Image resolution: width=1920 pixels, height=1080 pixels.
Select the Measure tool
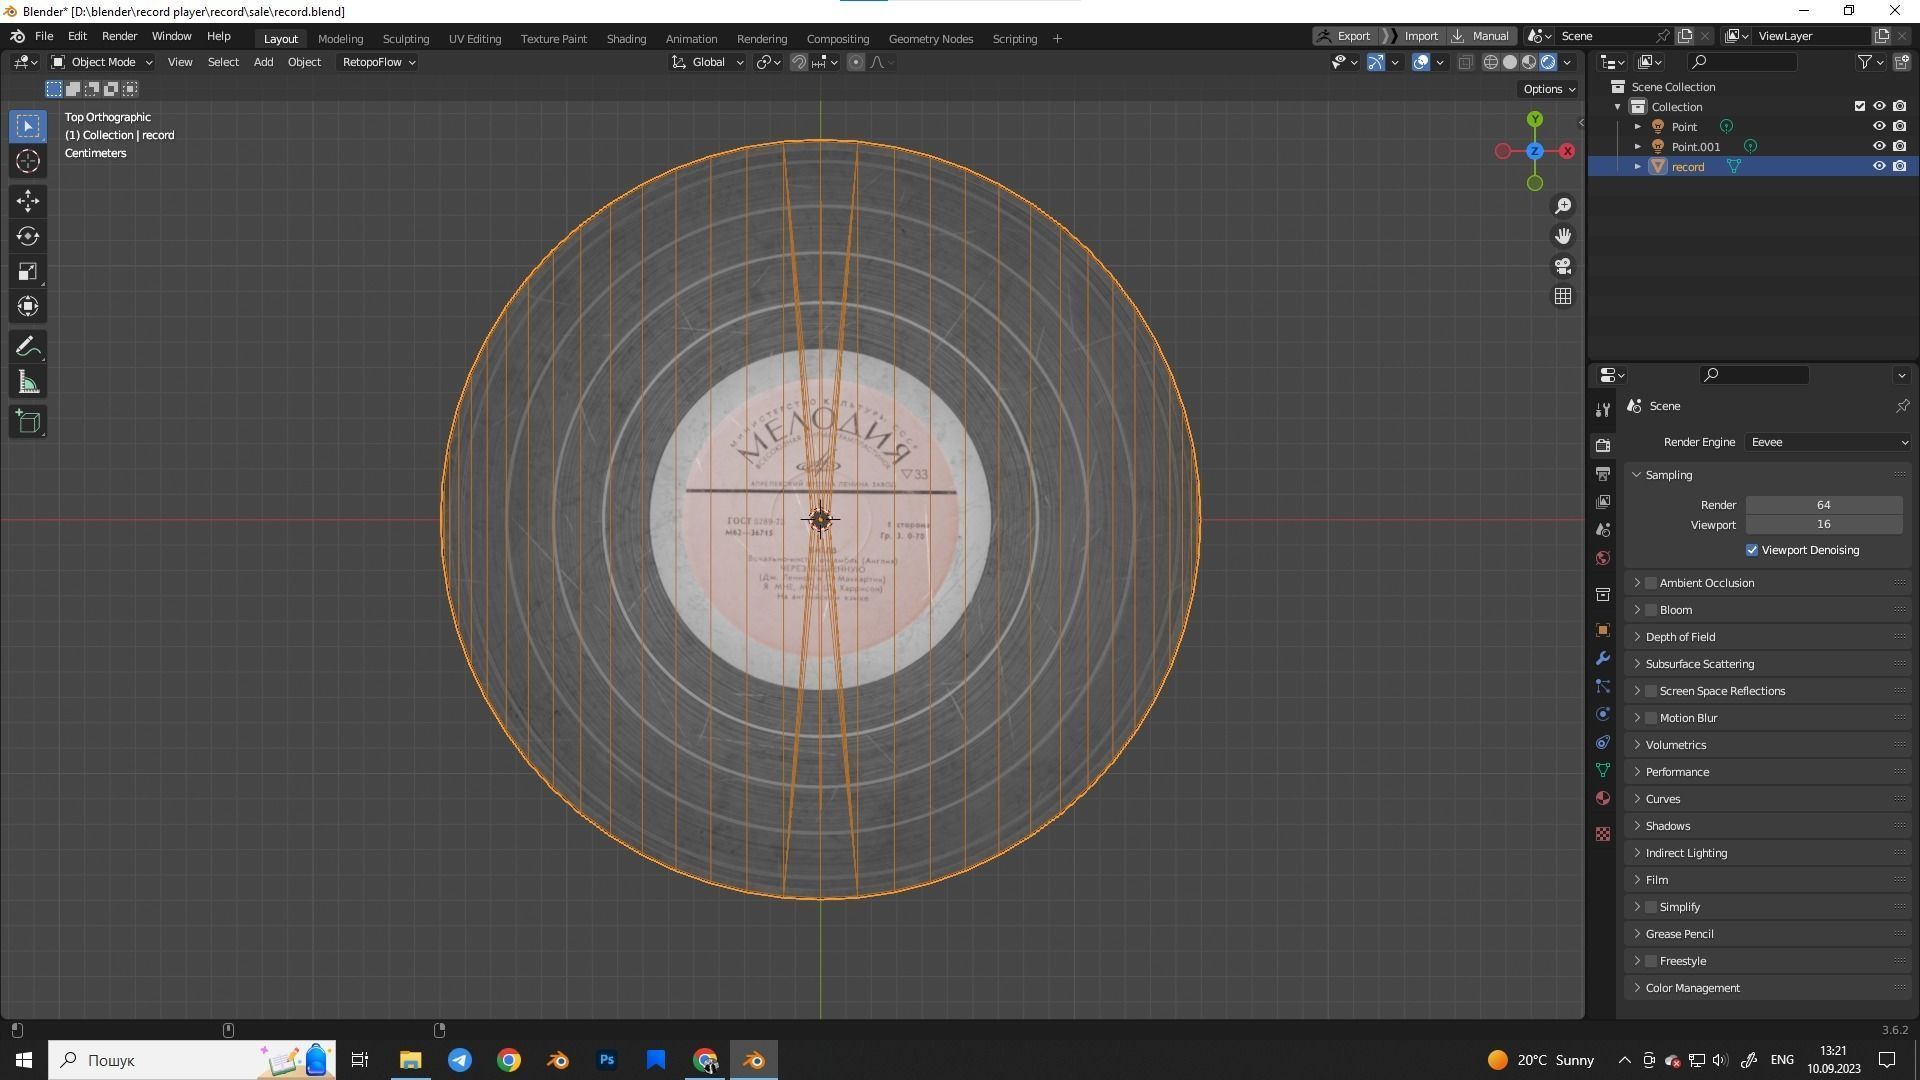(x=28, y=382)
